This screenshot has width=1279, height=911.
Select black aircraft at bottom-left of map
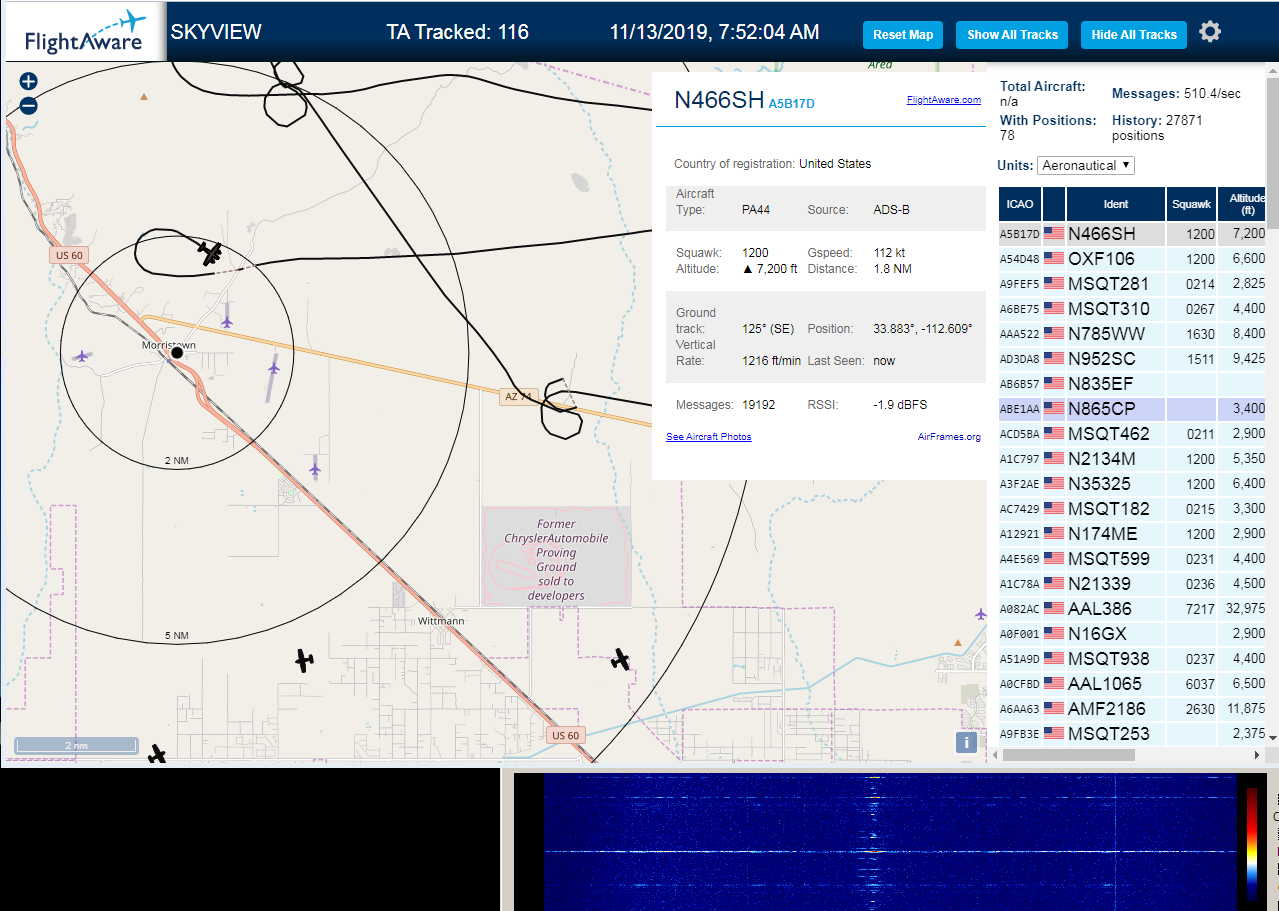157,755
